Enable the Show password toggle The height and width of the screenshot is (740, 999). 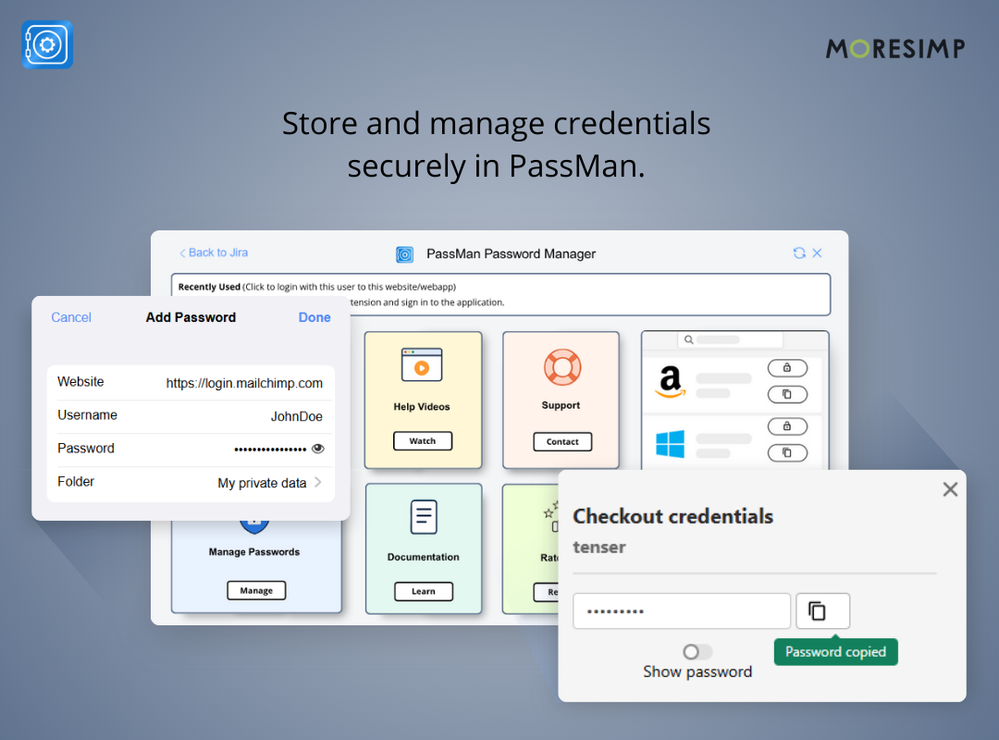click(x=697, y=649)
